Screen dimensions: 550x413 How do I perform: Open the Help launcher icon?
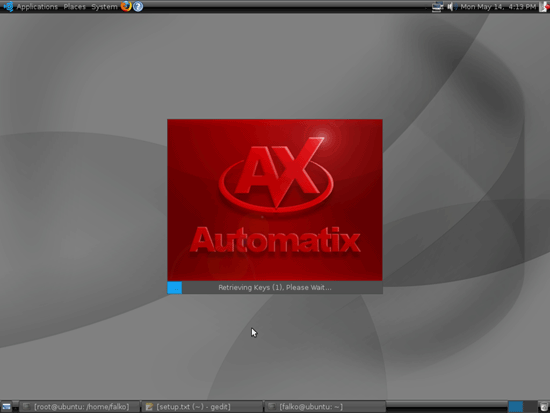pyautogui.click(x=138, y=6)
